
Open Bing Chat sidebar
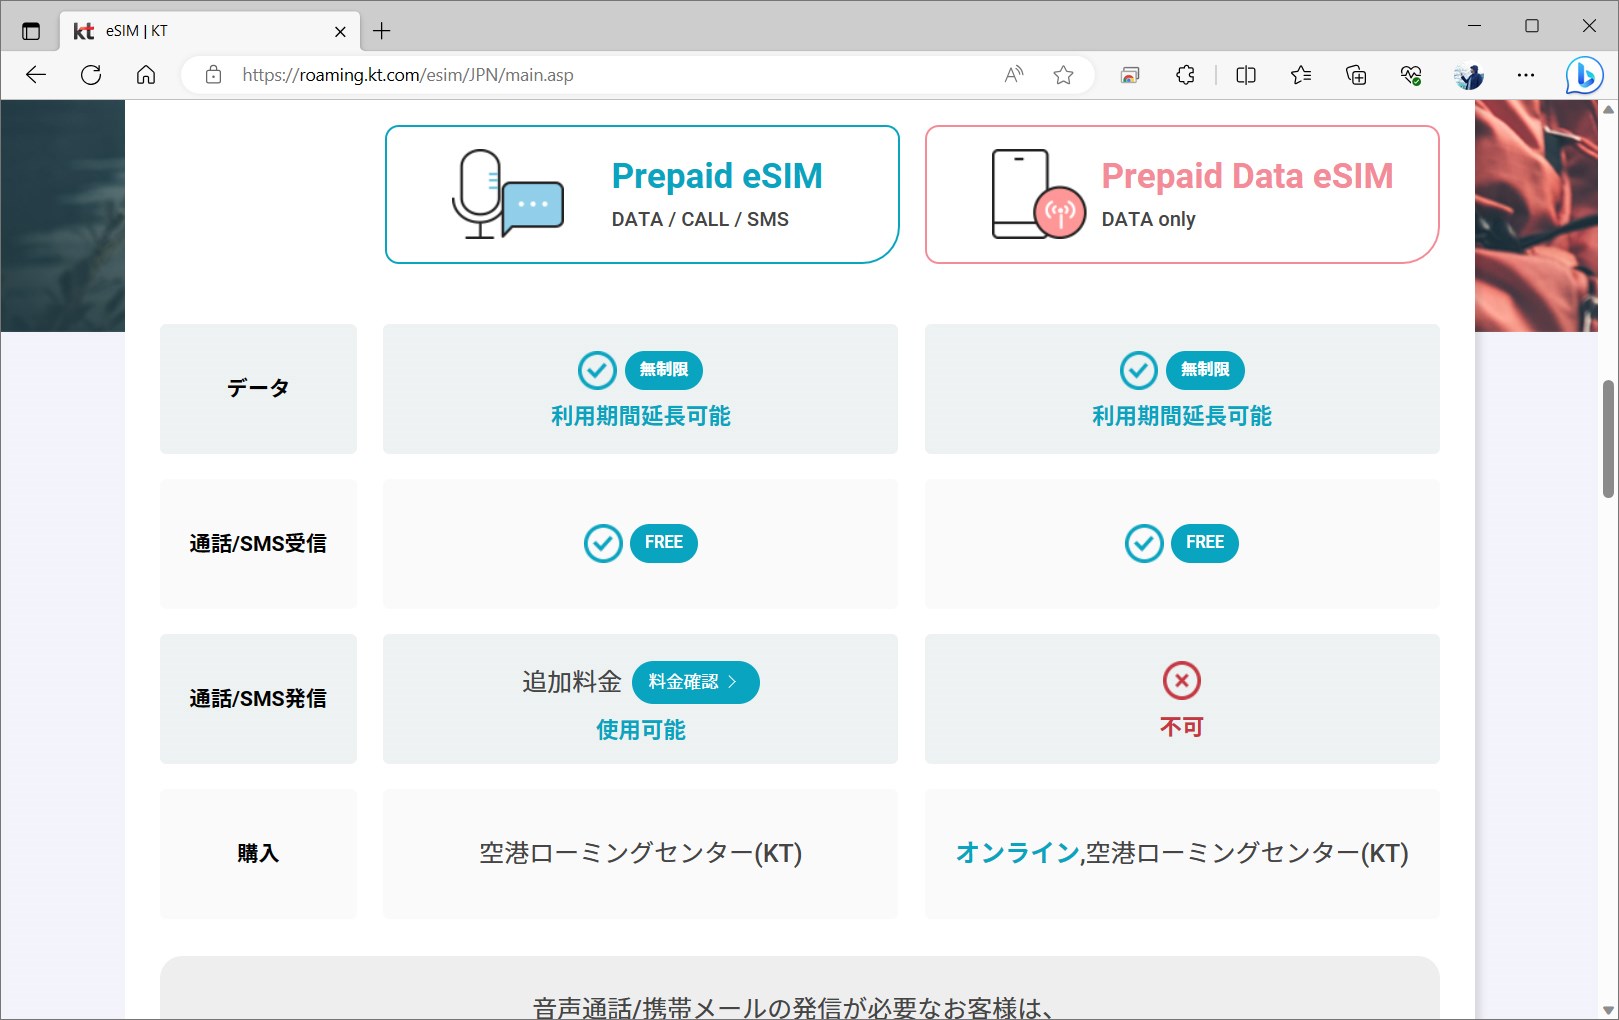(1583, 75)
